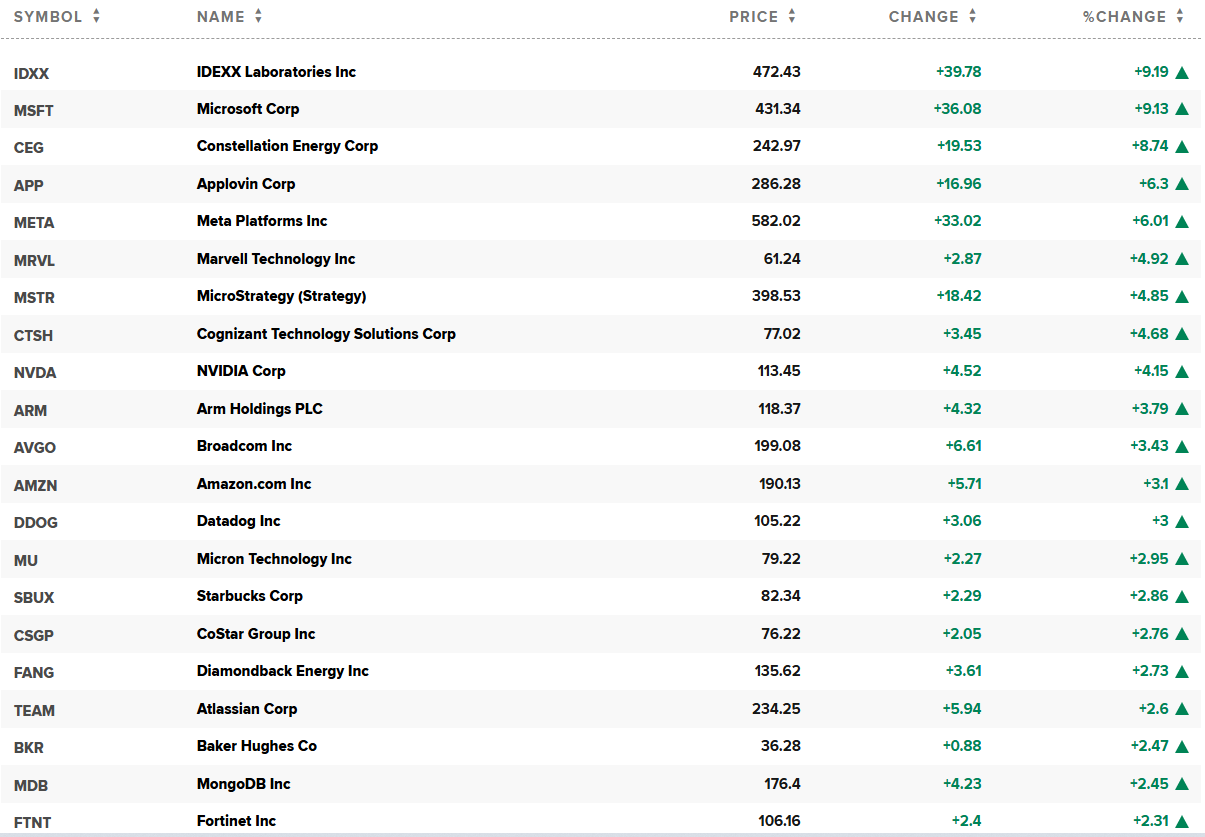This screenshot has width=1205, height=837.
Task: Open Arm Holdings PLC name
Action: (260, 409)
